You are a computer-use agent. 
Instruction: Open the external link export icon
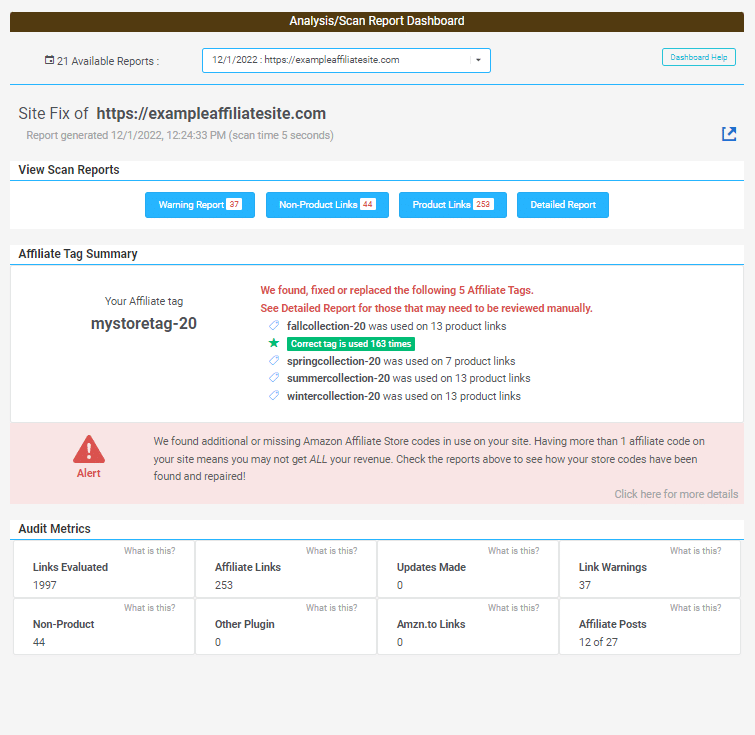[x=729, y=134]
